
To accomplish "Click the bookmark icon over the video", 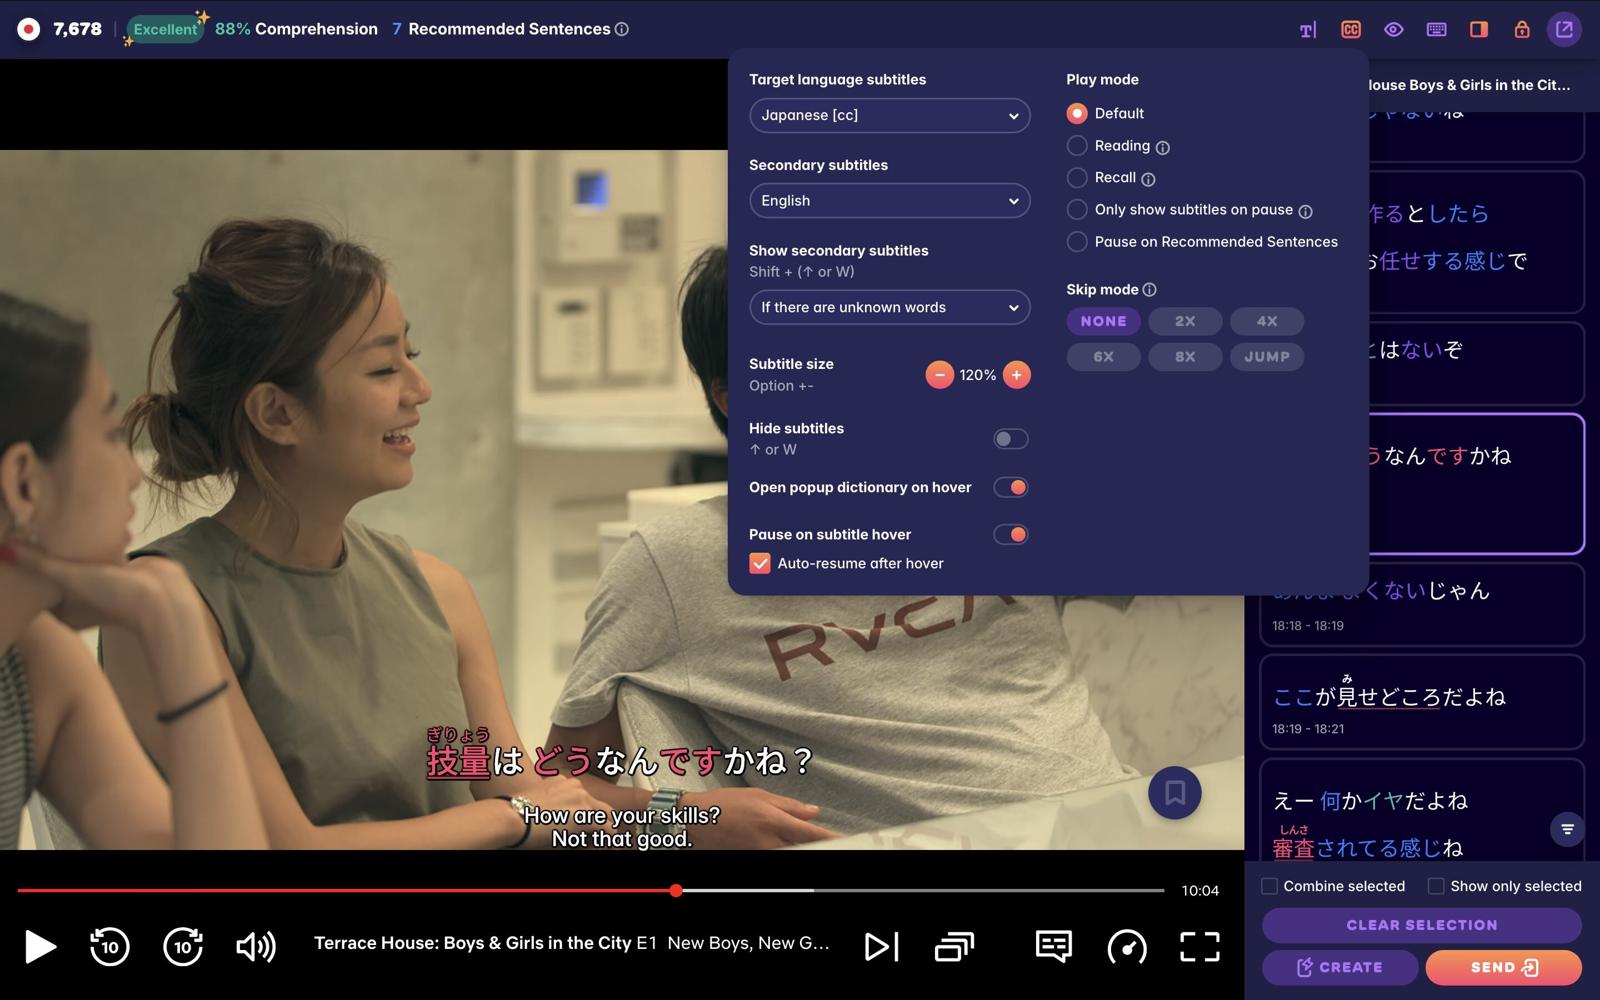I will 1175,793.
